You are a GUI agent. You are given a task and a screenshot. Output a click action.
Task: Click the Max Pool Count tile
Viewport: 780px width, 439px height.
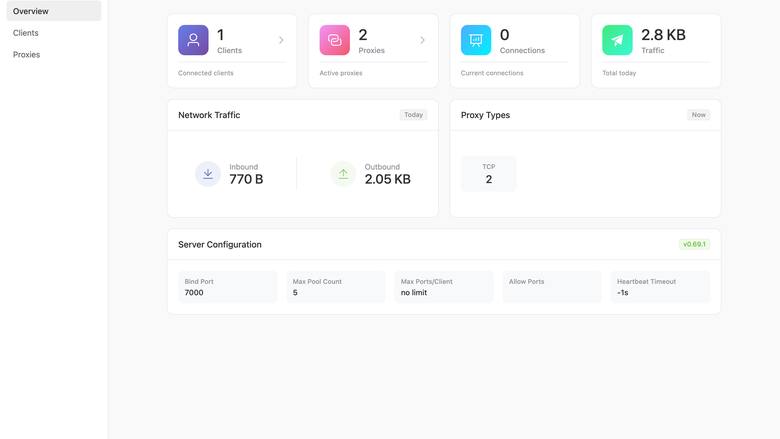(x=336, y=287)
